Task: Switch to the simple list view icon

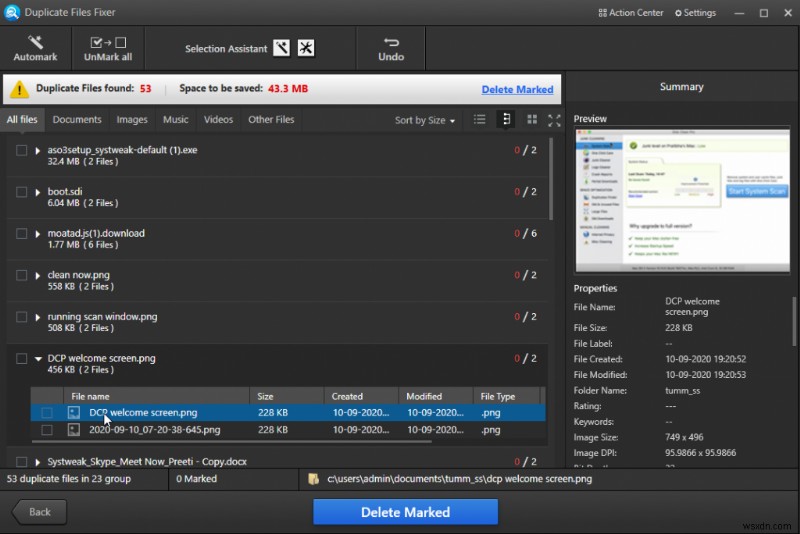Action: click(x=479, y=119)
